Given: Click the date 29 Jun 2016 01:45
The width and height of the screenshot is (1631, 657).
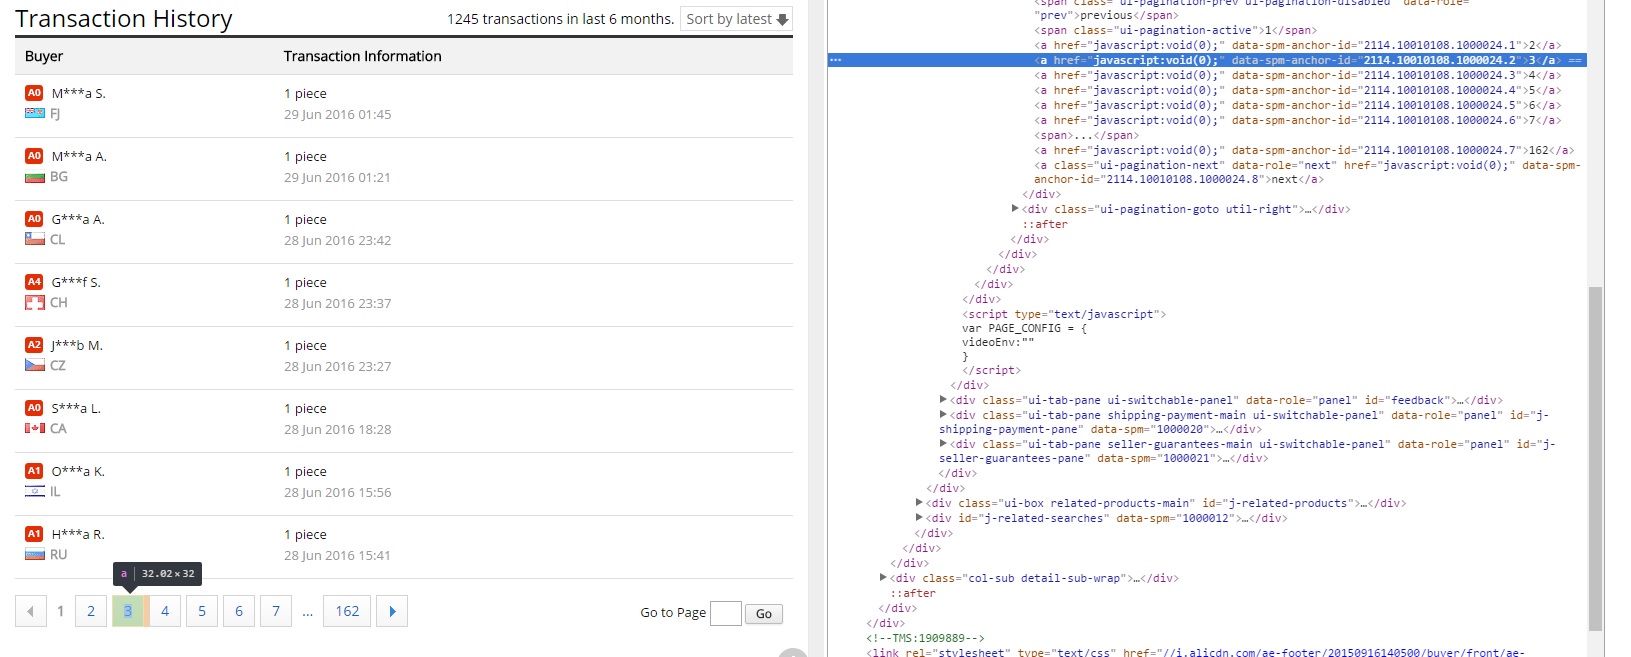Looking at the screenshot, I should [338, 114].
